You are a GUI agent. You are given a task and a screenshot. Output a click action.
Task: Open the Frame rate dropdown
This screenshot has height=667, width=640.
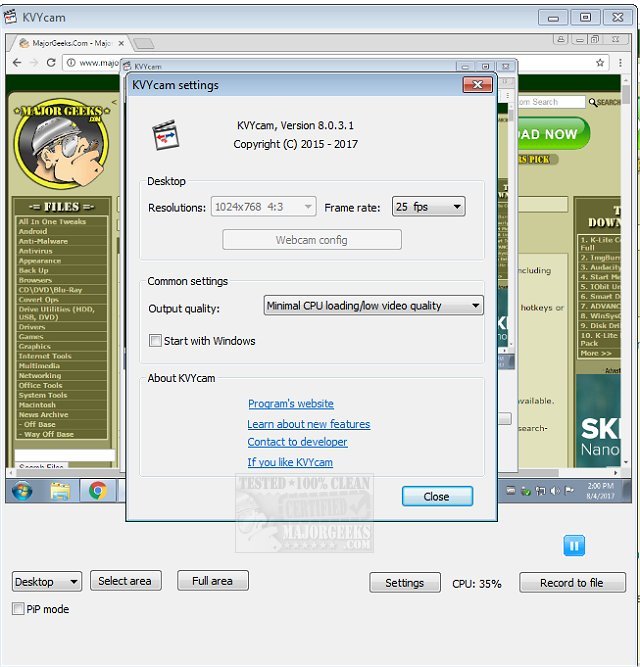(x=428, y=207)
